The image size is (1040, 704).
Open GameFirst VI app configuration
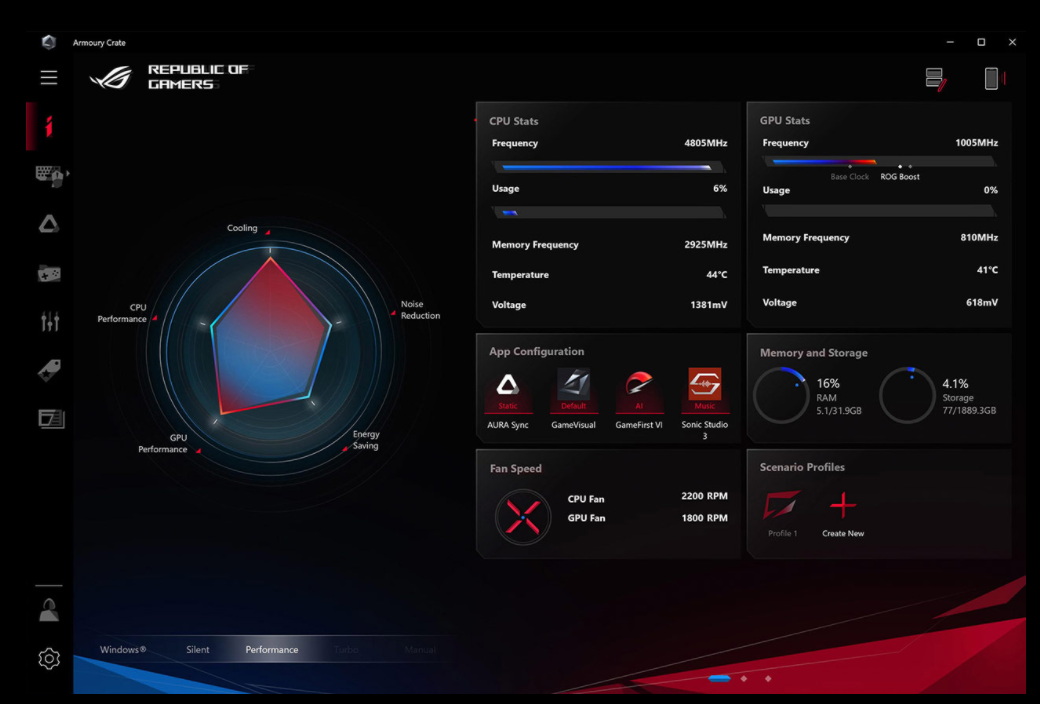pos(639,398)
